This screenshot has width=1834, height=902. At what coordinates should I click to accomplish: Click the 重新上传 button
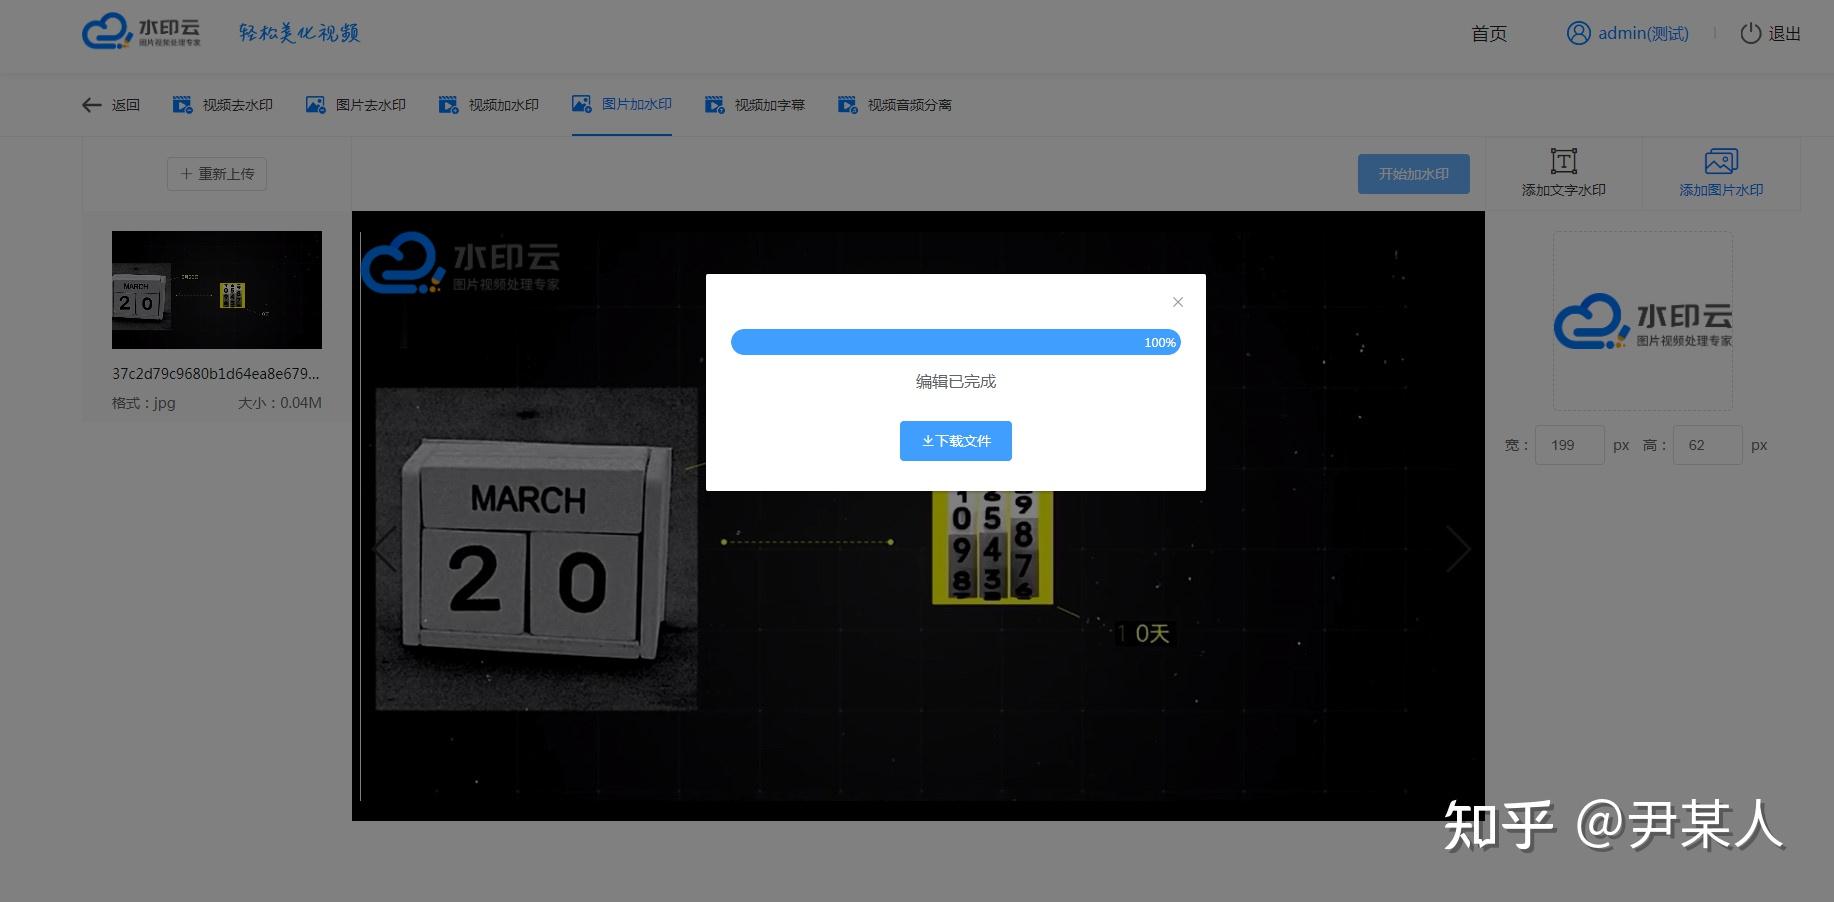pyautogui.click(x=217, y=174)
